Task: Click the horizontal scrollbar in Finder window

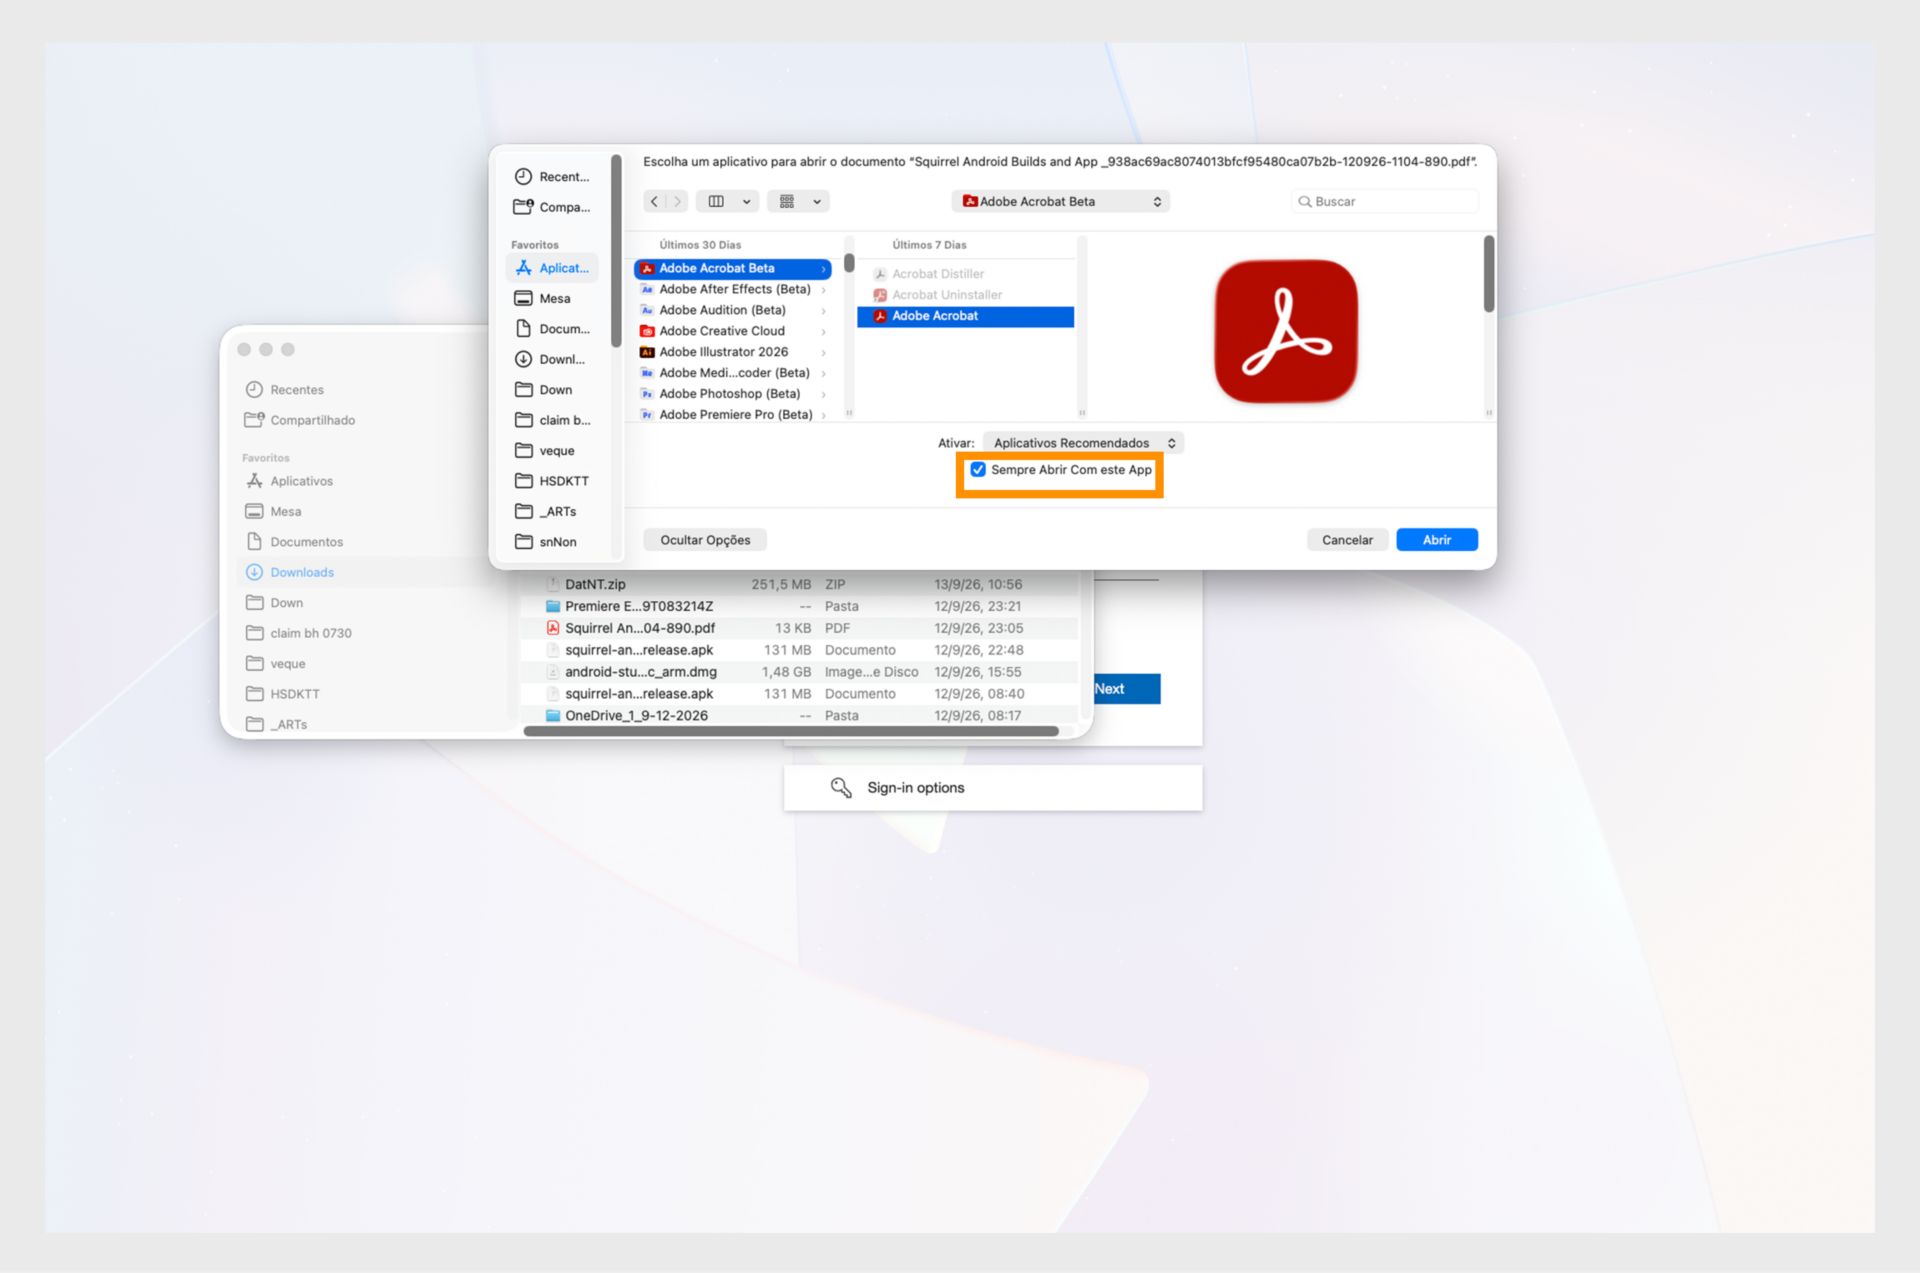Action: [790, 731]
